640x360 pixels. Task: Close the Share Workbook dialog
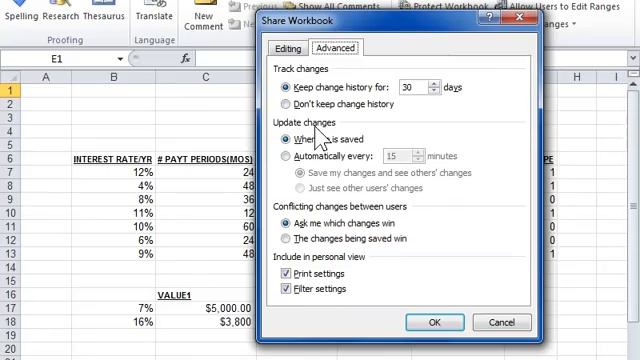[519, 17]
